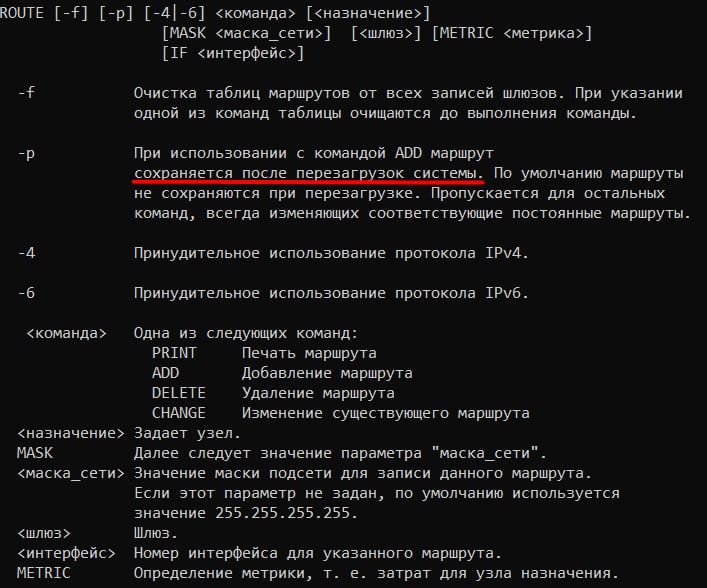Click the ROUTE command name
The width and height of the screenshot is (707, 588).
22,13
